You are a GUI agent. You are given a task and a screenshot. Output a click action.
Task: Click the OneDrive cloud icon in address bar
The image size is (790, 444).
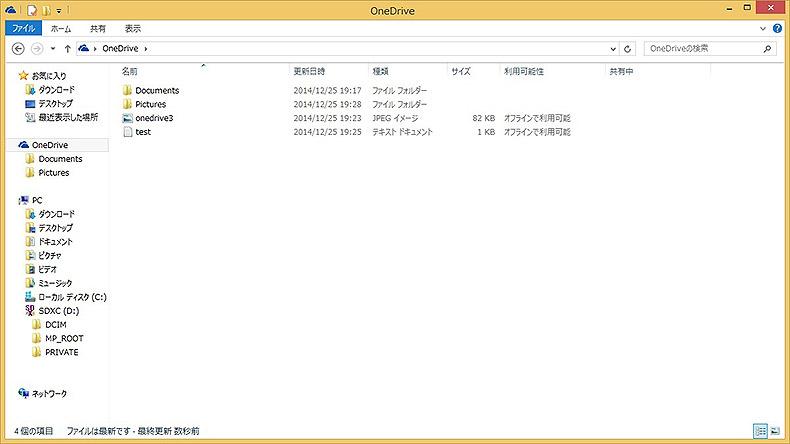pyautogui.click(x=84, y=48)
